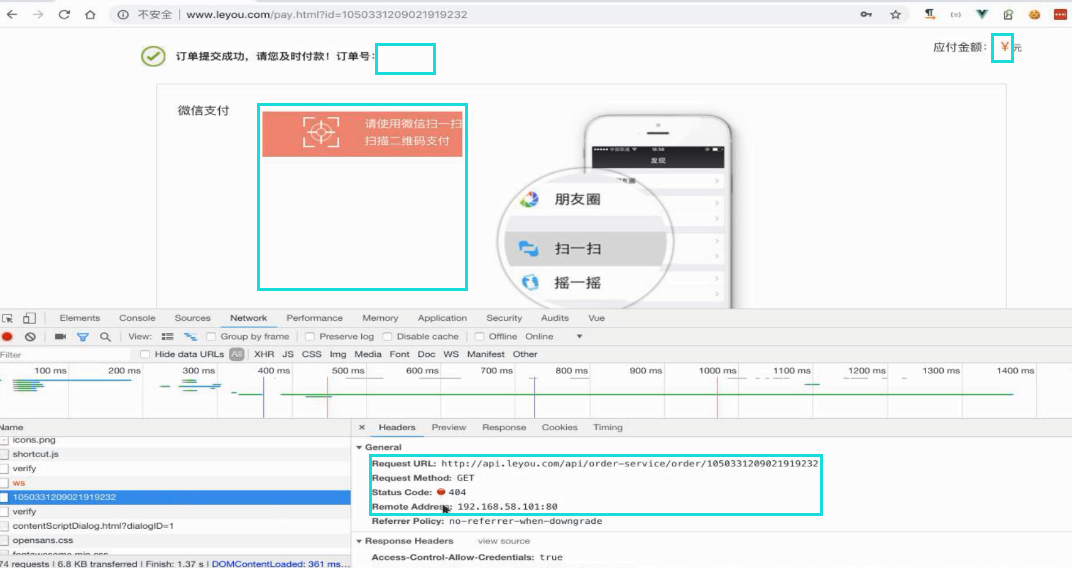The image size is (1072, 568).
Task: Activate the inspect element picker
Action: pos(8,319)
